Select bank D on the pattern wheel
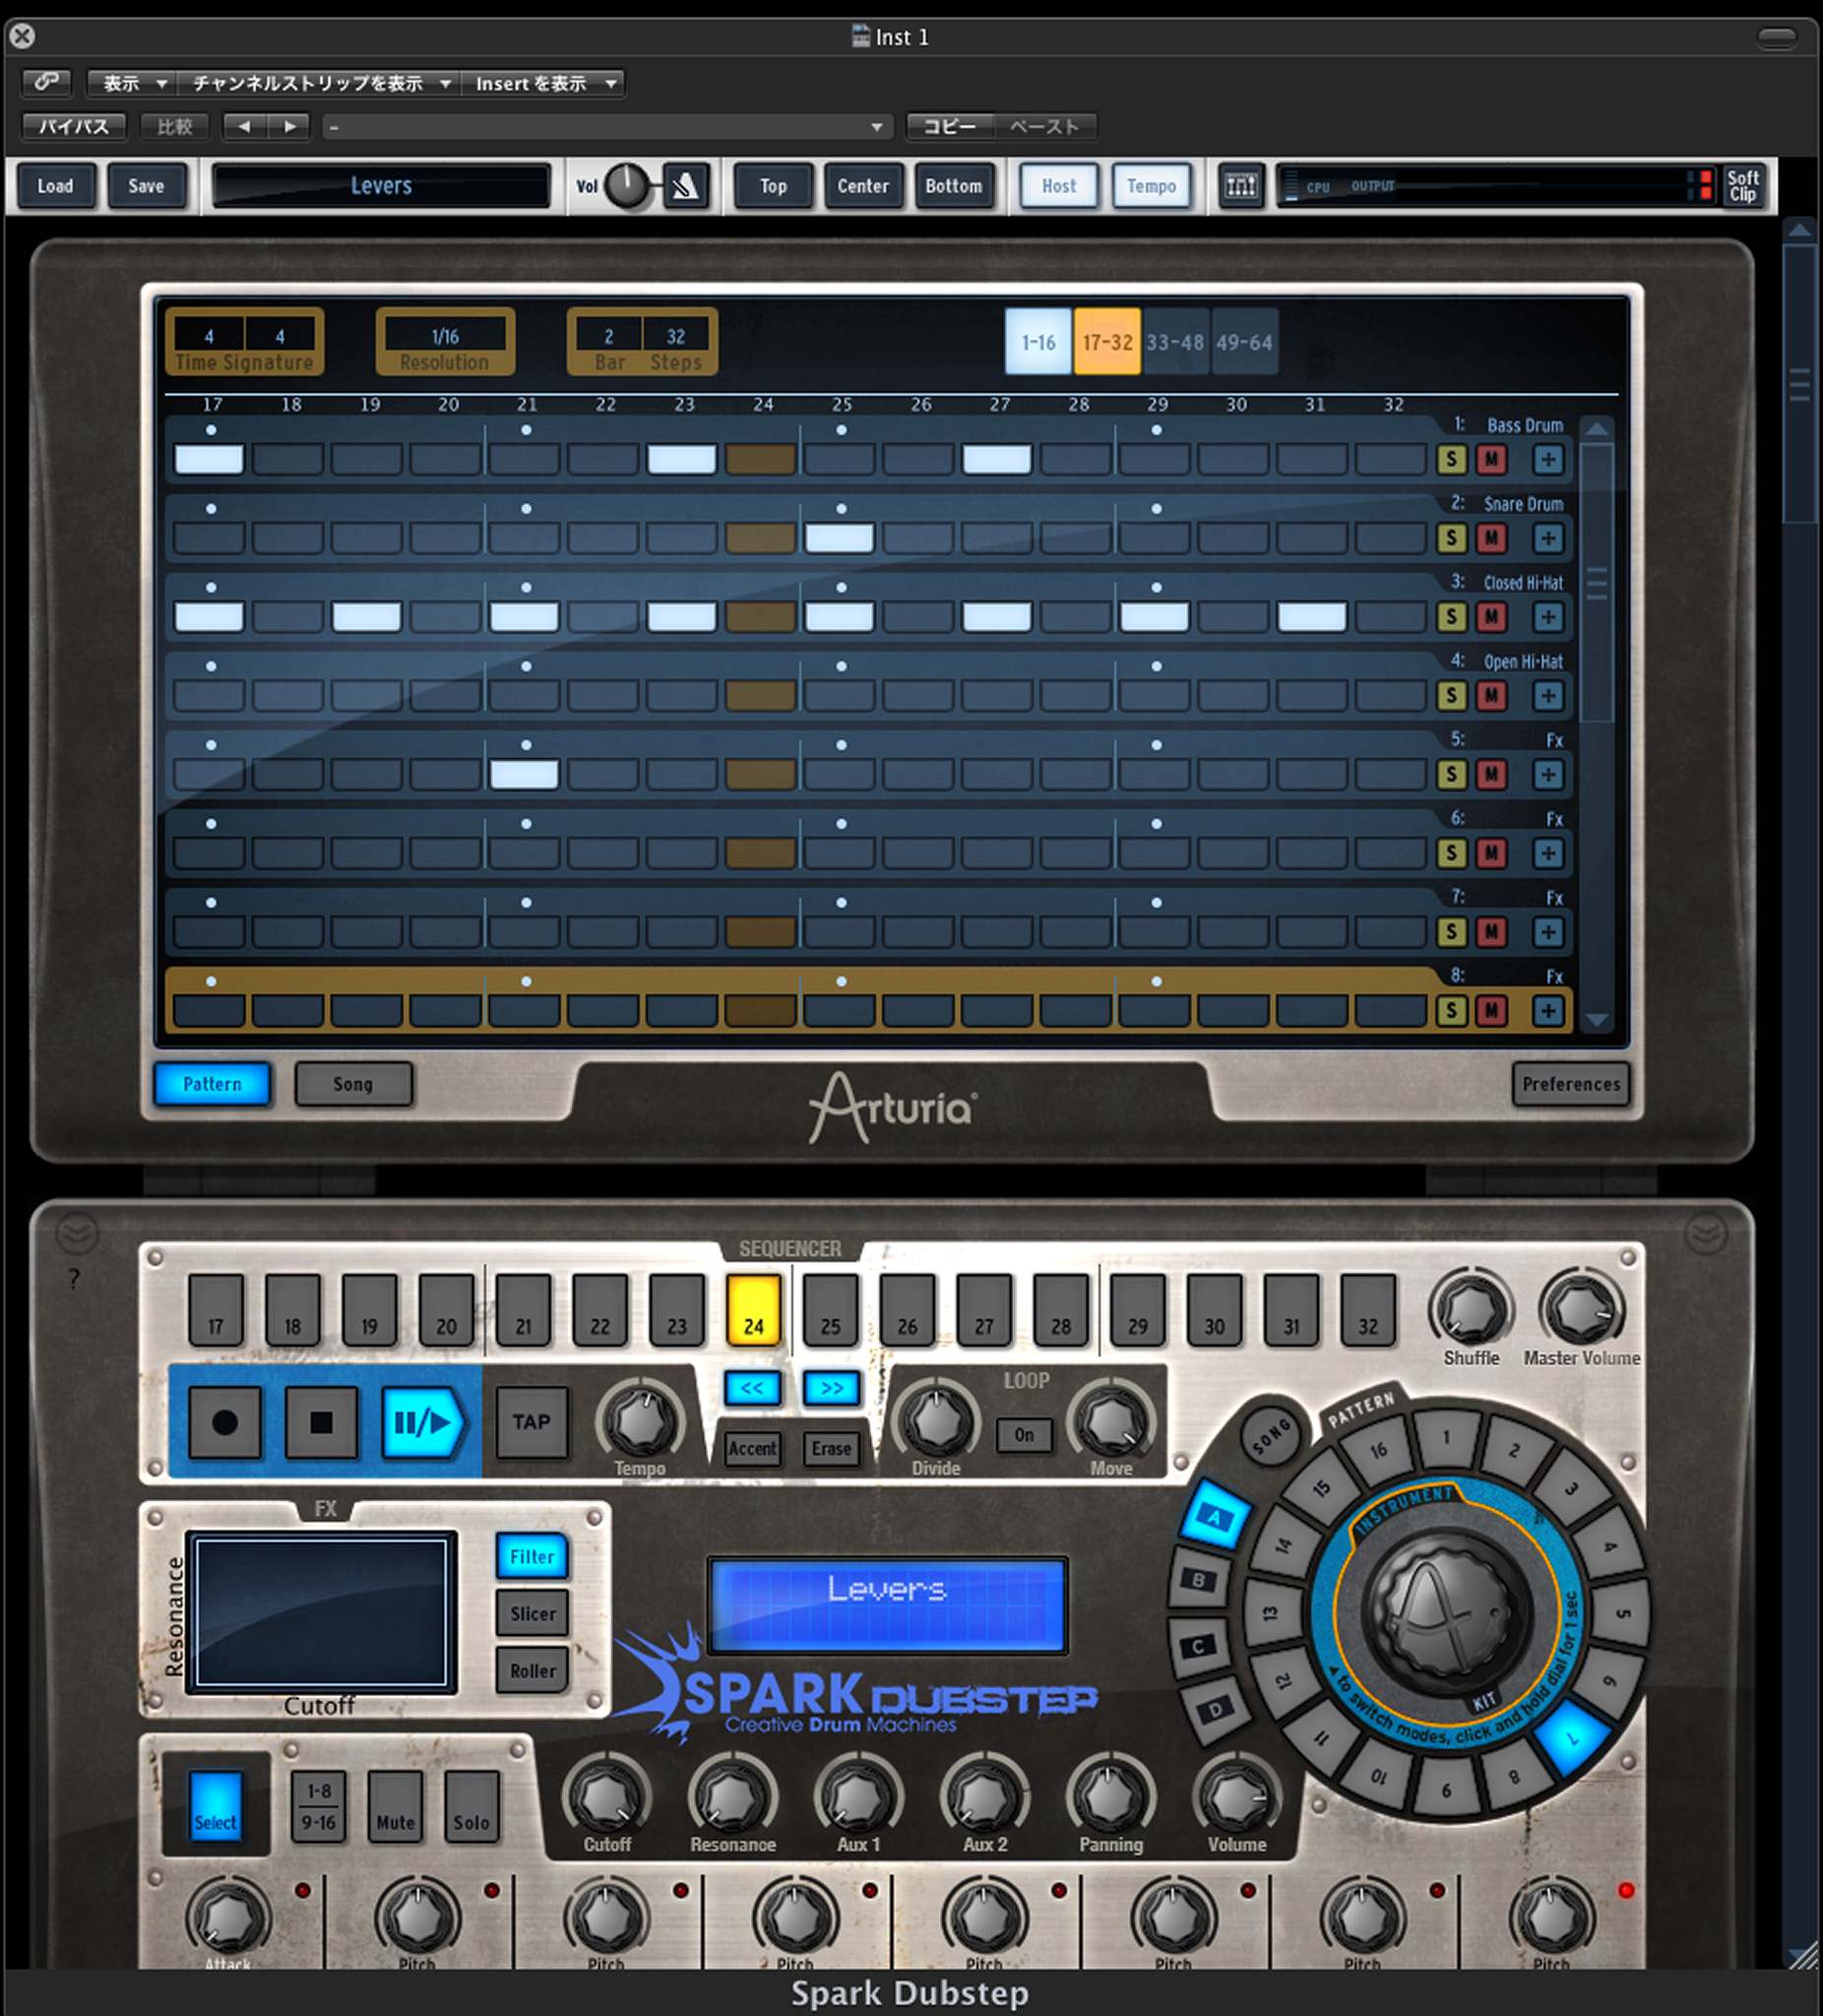Screen dimensions: 1823x2016 [x=1214, y=1710]
